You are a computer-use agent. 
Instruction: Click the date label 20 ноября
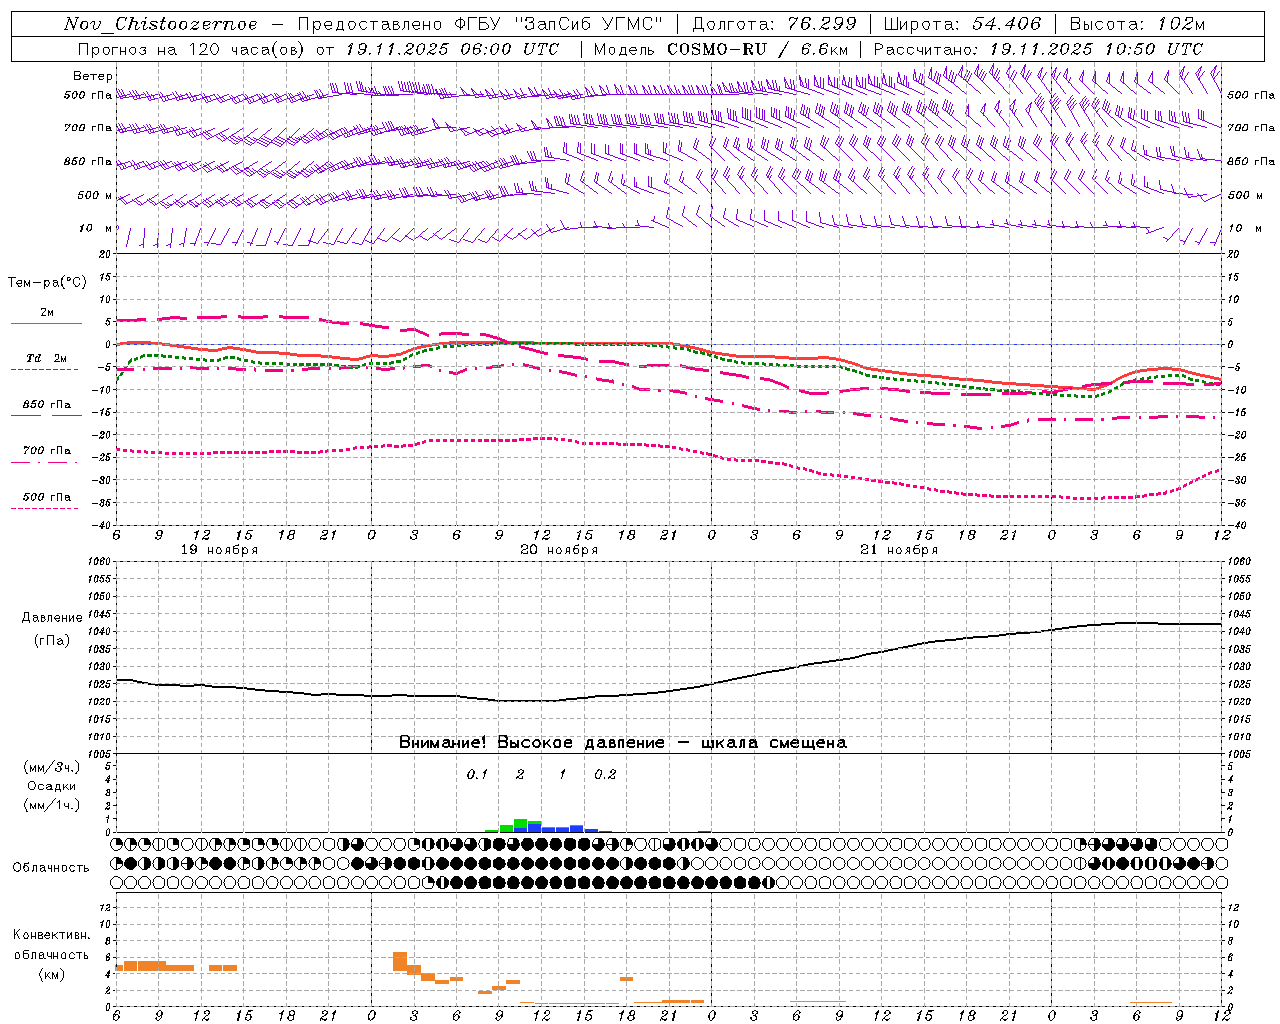tap(559, 550)
